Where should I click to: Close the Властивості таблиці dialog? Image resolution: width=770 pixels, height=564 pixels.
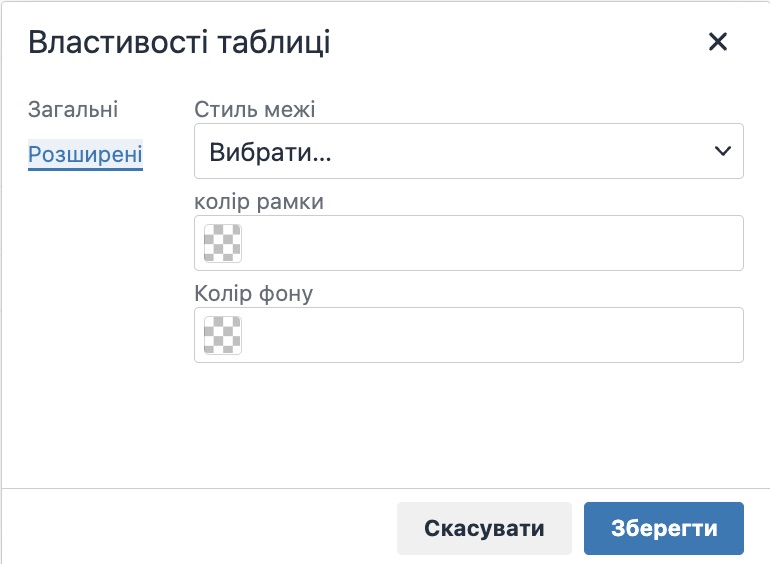click(x=717, y=42)
